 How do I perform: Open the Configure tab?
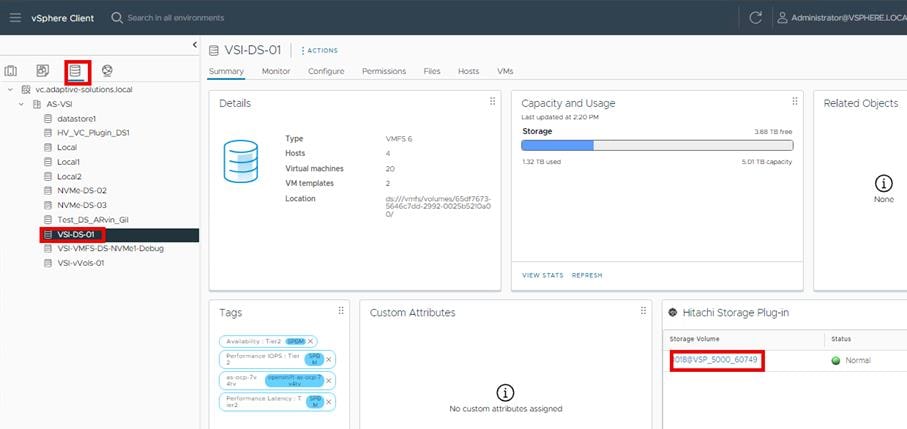(x=326, y=71)
